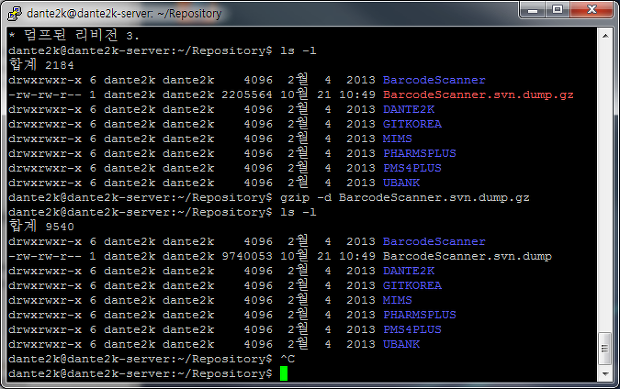Click the red BarcodeScanner.svn.dump.gz filename

point(478,95)
